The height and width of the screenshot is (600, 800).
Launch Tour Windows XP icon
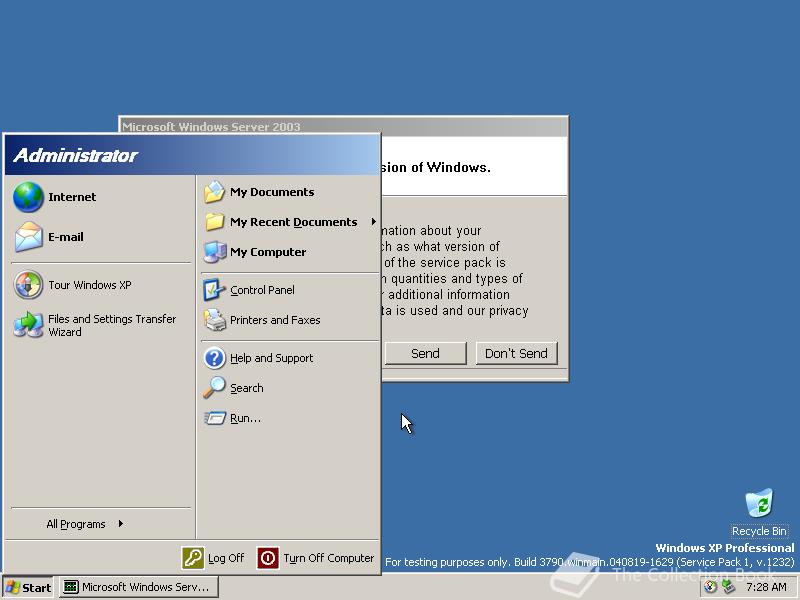click(28, 285)
